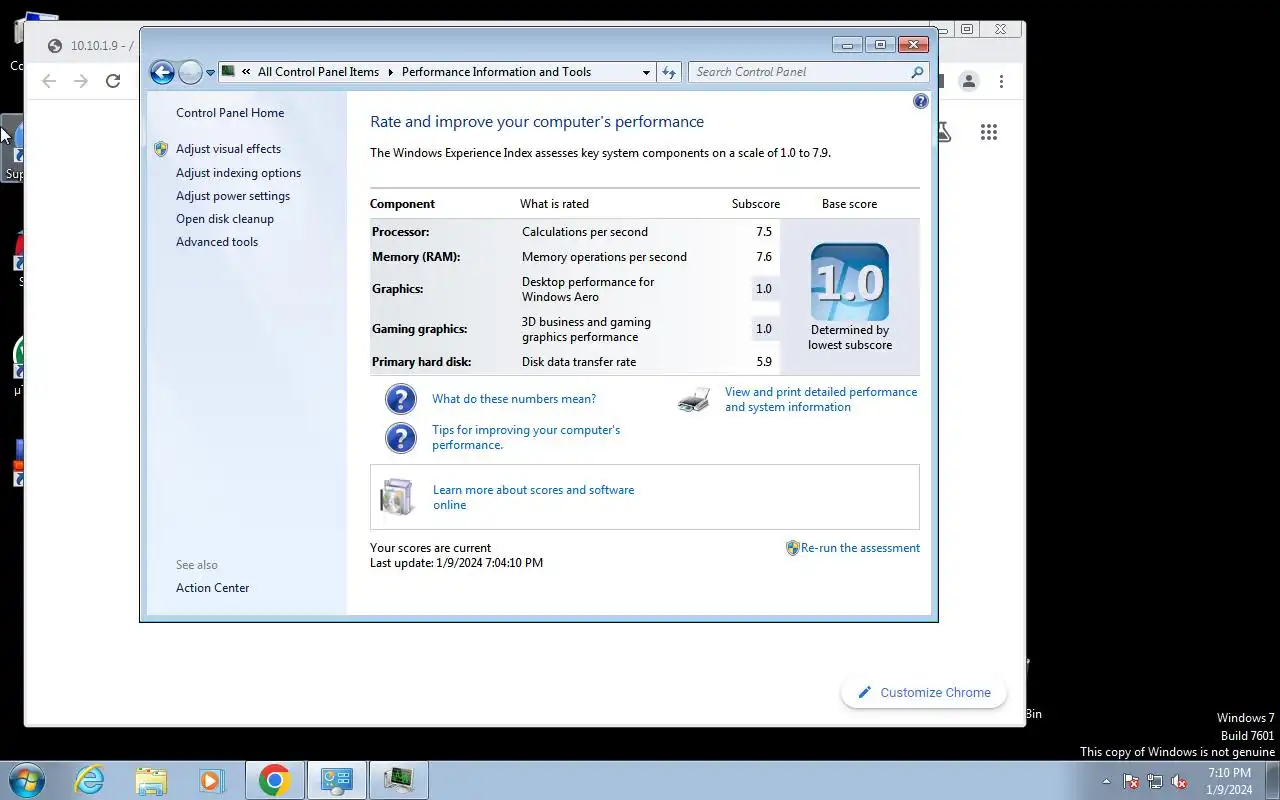Open Adjust indexing options
Screen dimensions: 1280x800
click(x=238, y=173)
